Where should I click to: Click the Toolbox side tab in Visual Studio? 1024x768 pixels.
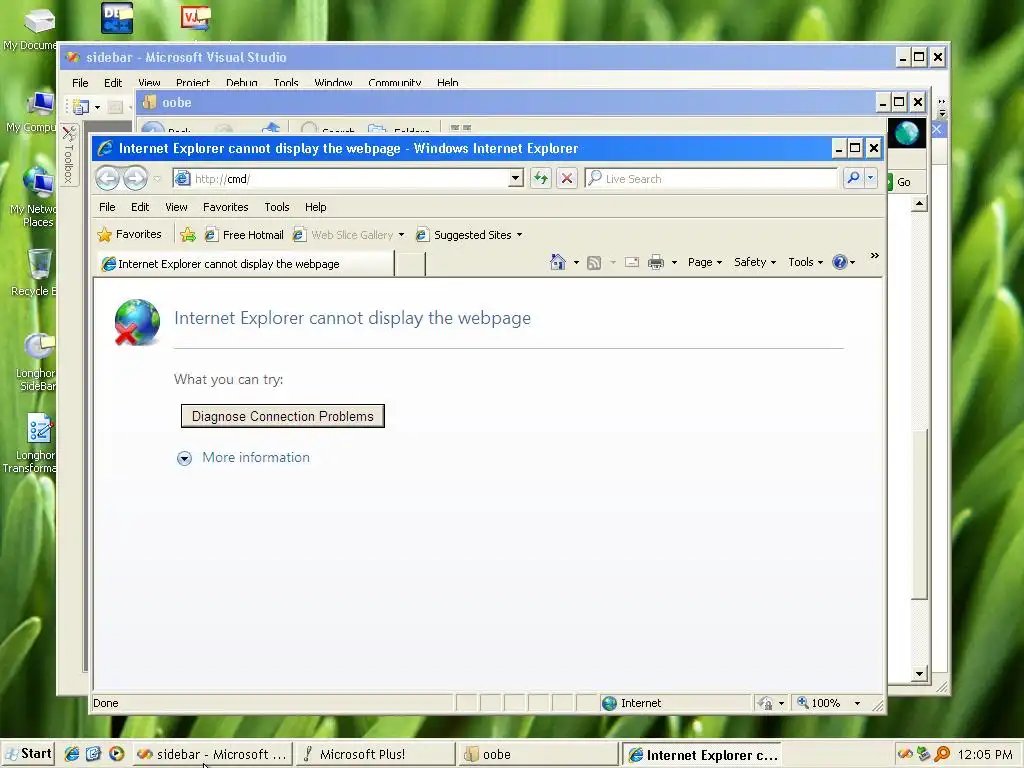68,155
